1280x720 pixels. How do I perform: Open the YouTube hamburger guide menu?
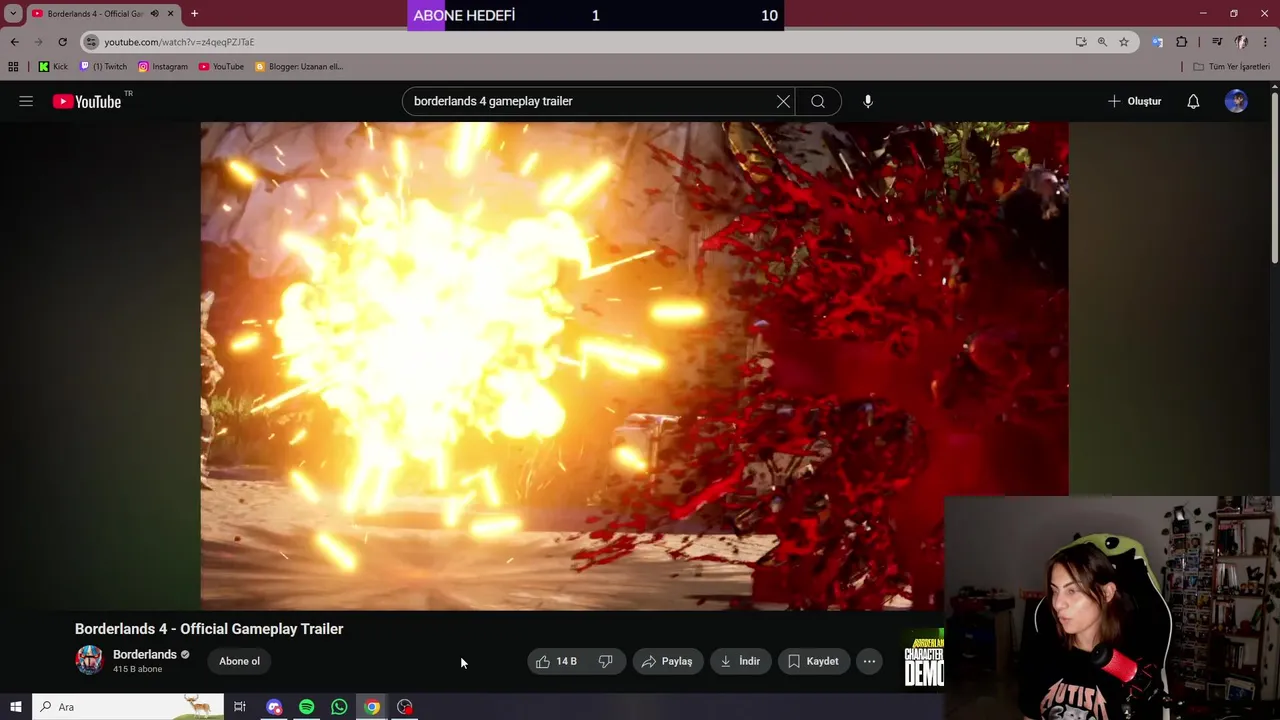pos(26,101)
